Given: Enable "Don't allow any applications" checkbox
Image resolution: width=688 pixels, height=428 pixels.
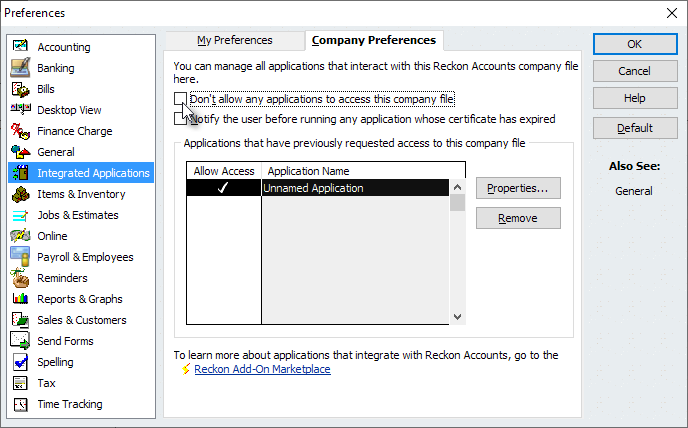Looking at the screenshot, I should pos(180,99).
